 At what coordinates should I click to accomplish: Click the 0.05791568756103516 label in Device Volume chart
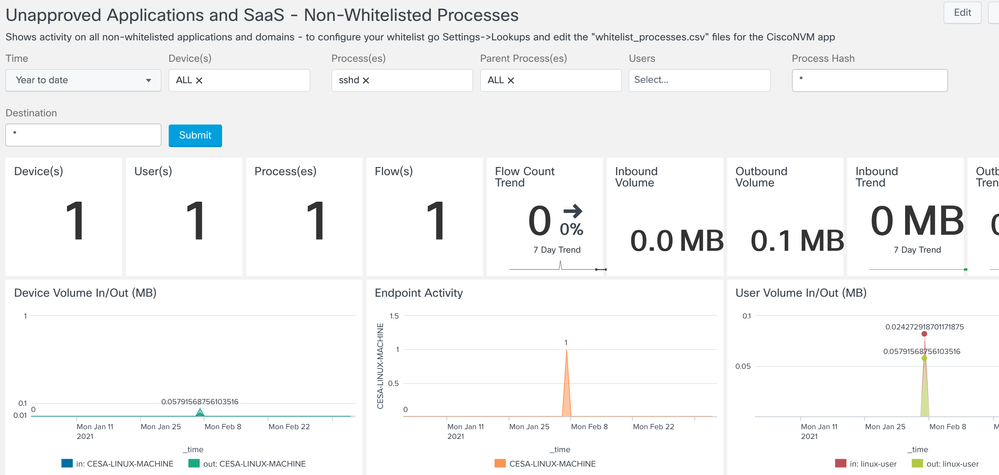(200, 402)
